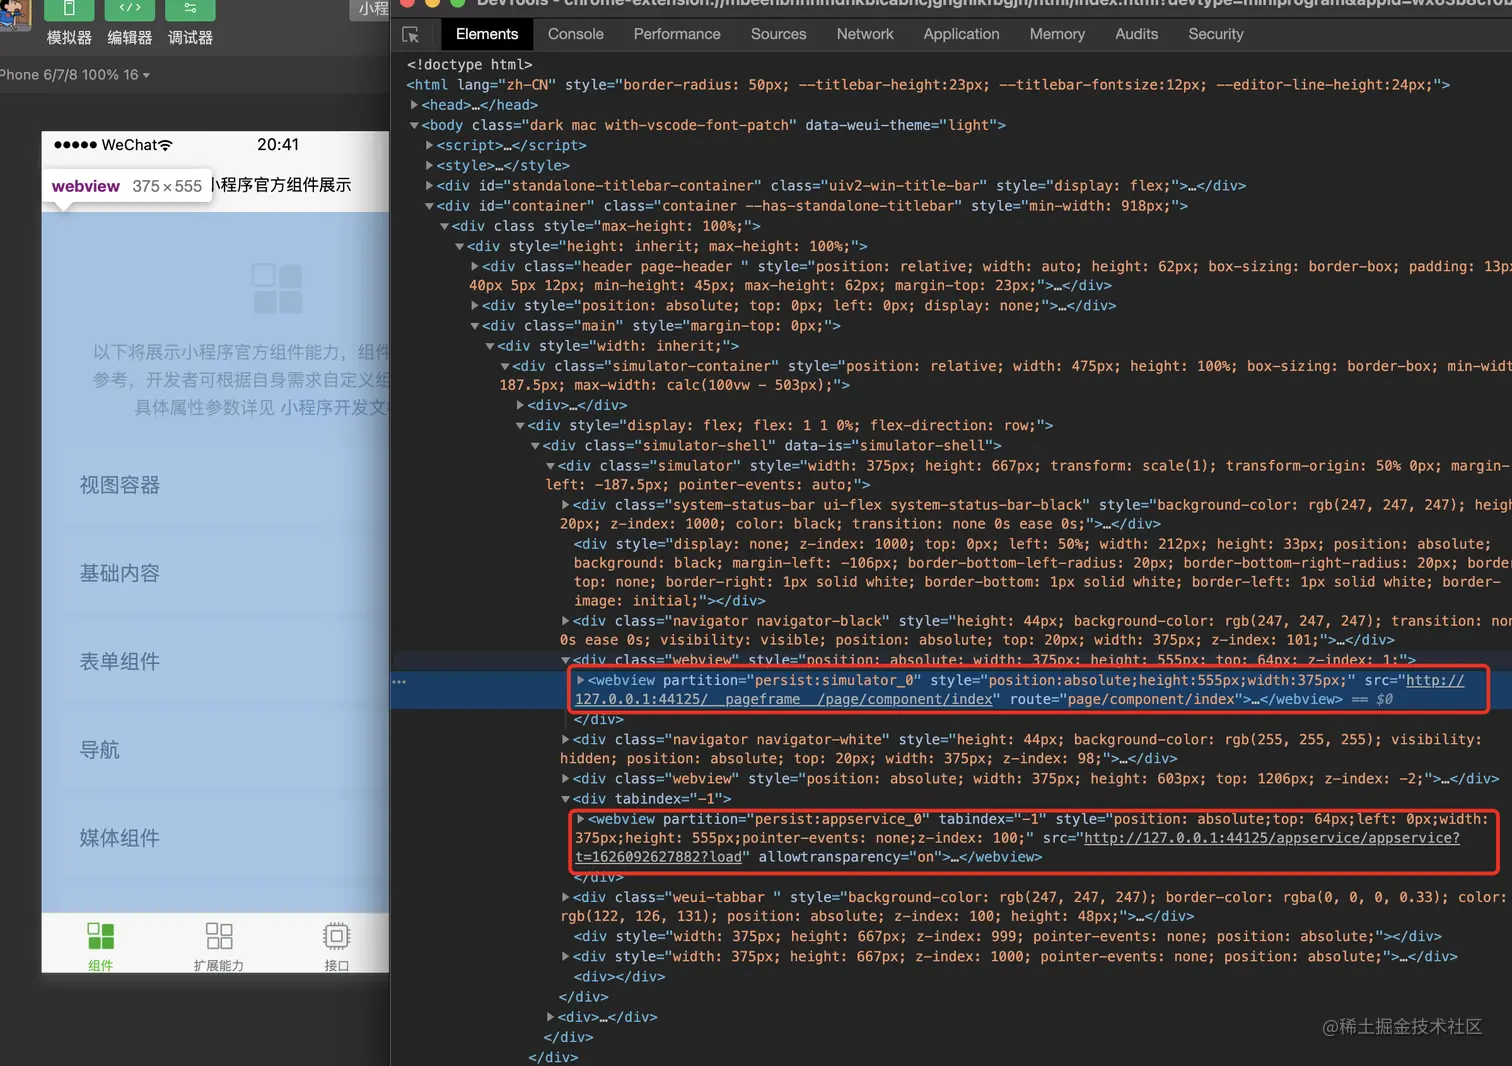This screenshot has width=1512, height=1066.
Task: Collapse the div class main node
Action: pos(475,326)
